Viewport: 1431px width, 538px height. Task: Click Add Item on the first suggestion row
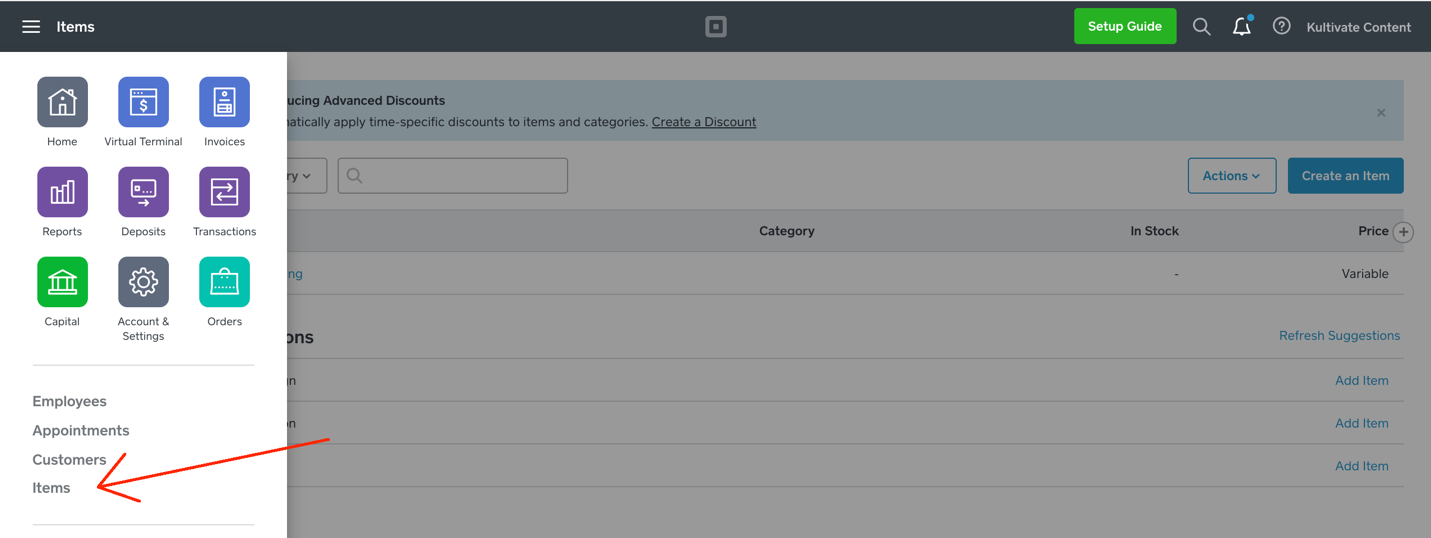(1362, 380)
